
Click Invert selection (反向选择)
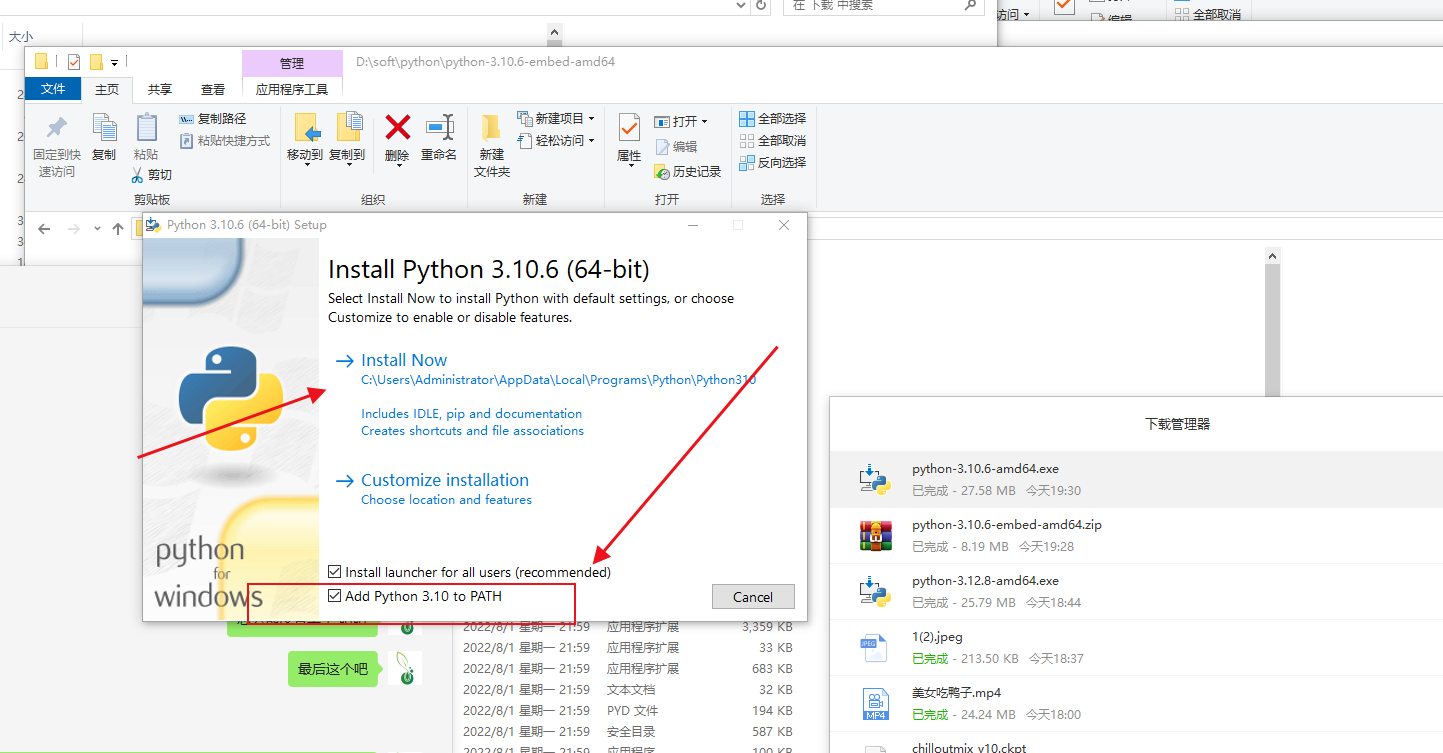point(772,163)
